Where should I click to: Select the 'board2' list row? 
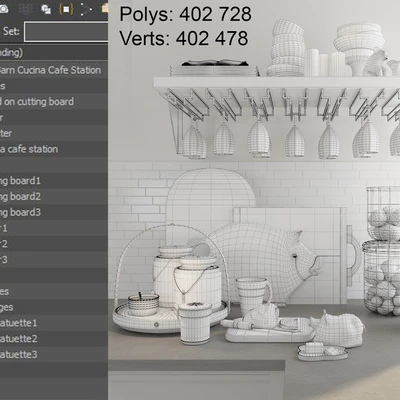point(54,196)
